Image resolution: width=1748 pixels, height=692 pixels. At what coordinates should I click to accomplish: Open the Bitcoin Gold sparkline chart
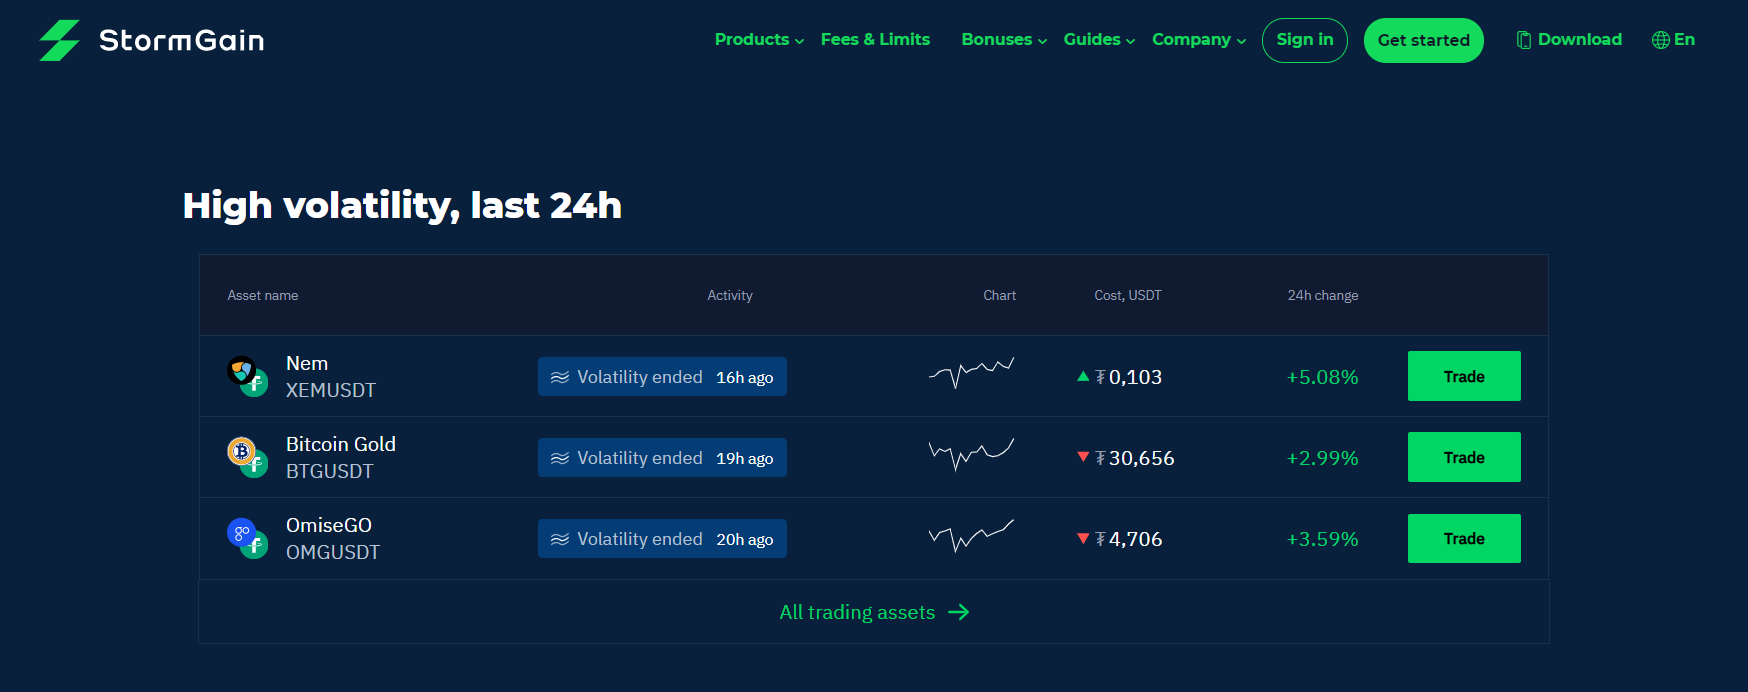pyautogui.click(x=971, y=454)
